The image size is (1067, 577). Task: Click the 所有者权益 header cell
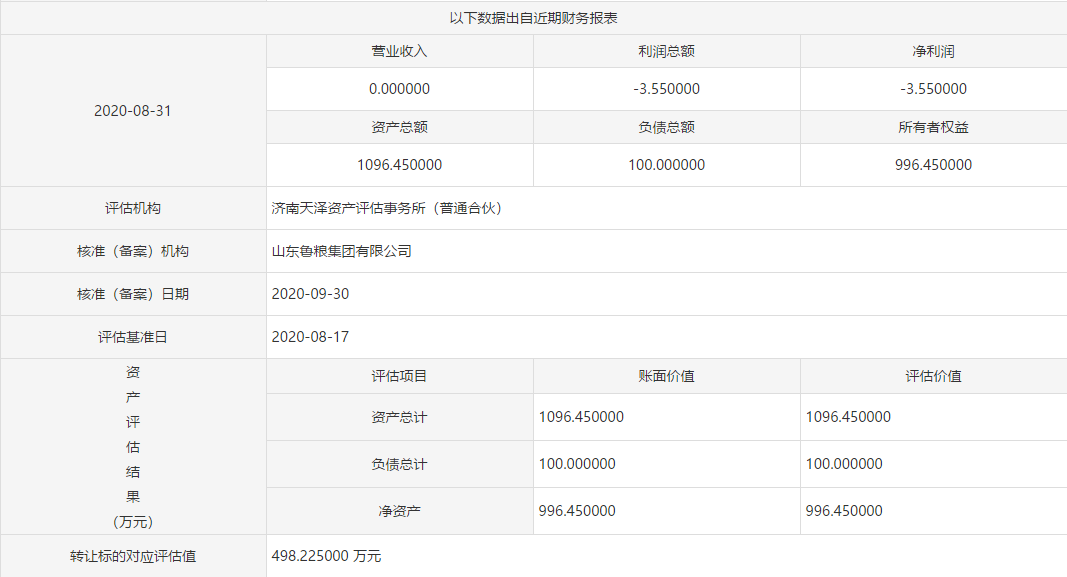(933, 127)
